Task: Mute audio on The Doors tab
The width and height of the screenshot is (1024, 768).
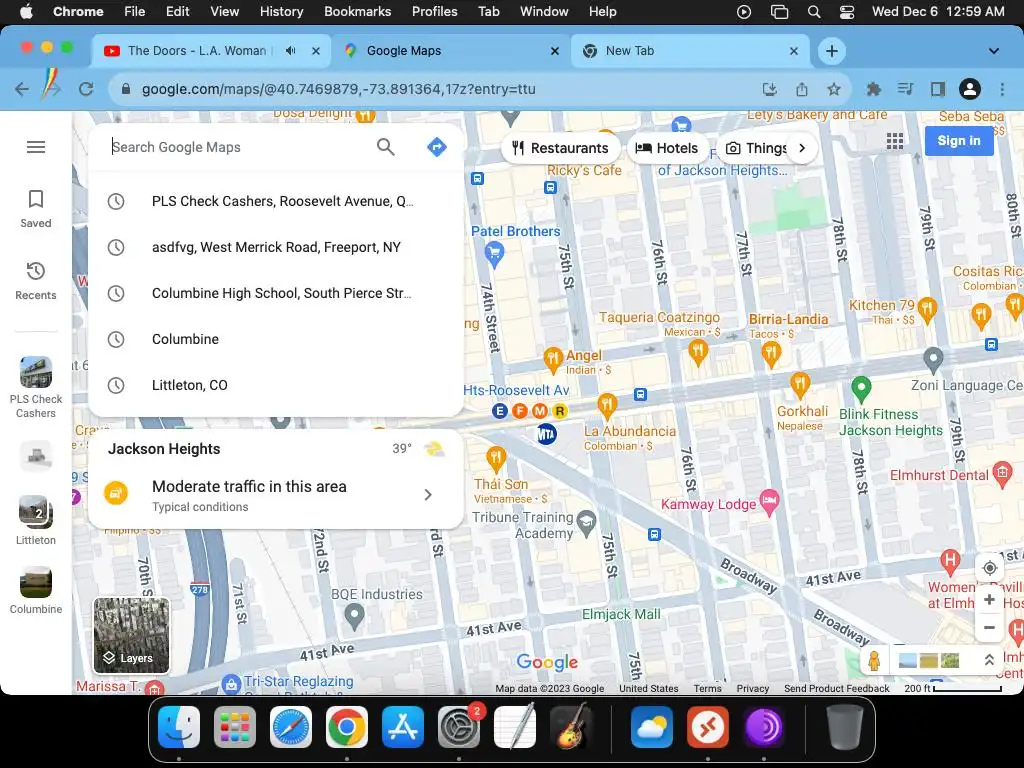Action: pos(291,51)
